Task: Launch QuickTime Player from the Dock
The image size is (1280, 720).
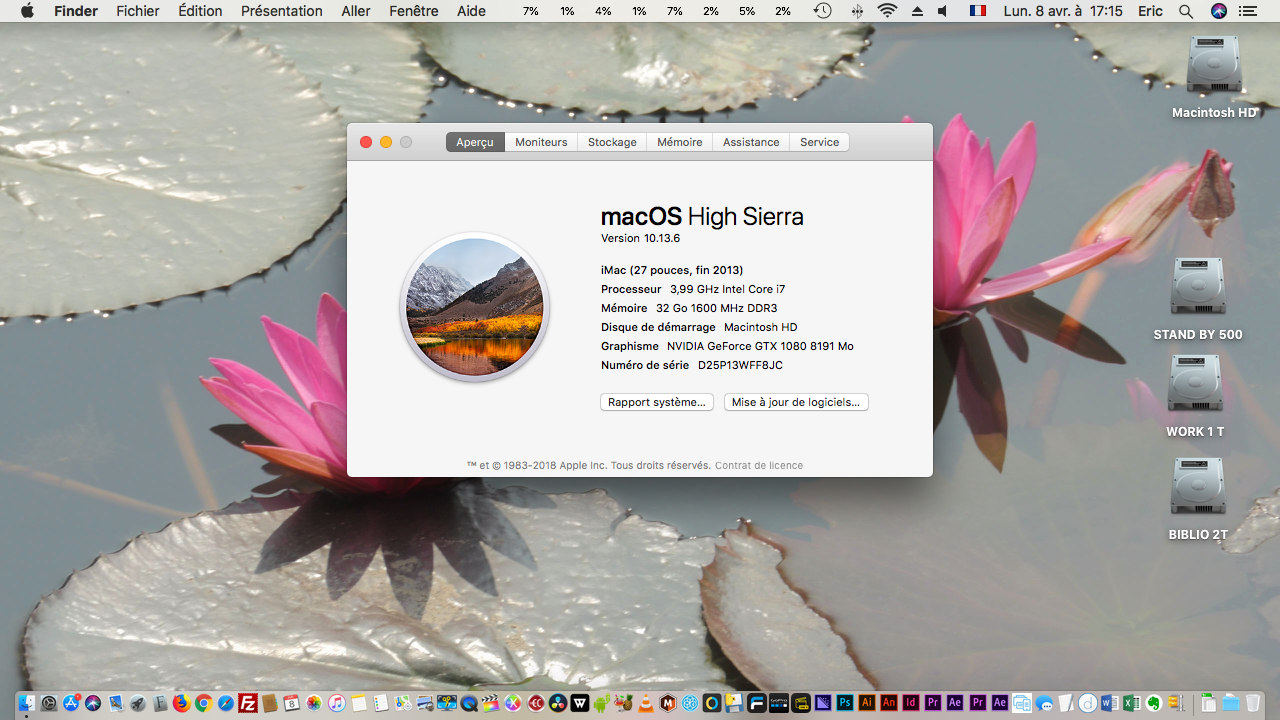Action: tap(469, 703)
